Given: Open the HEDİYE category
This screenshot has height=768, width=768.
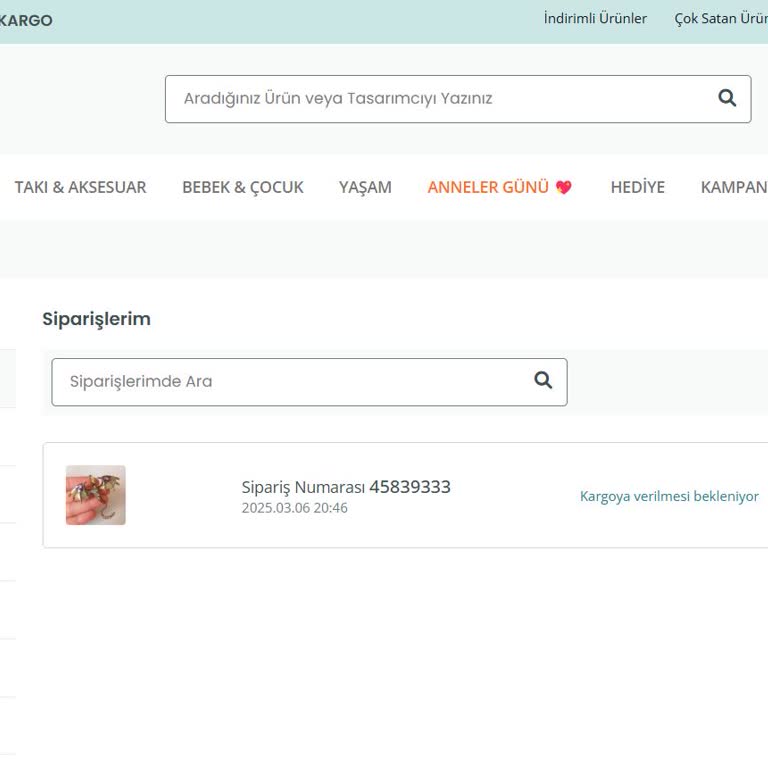Looking at the screenshot, I should (637, 187).
